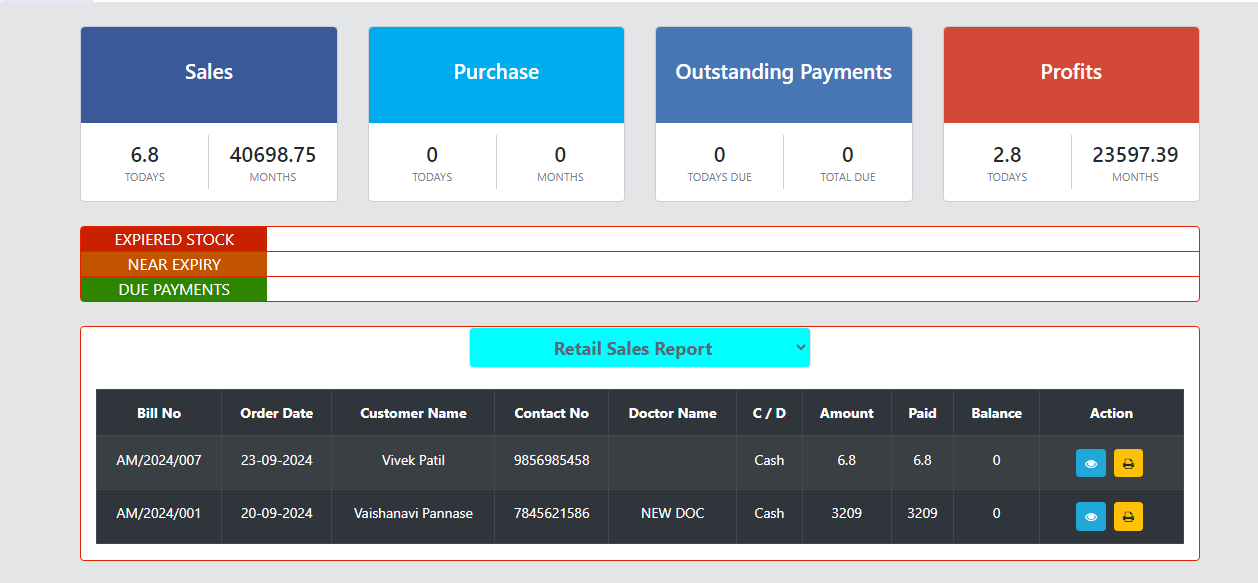The width and height of the screenshot is (1258, 583).
Task: Click the Bill No column header
Action: [x=159, y=413]
